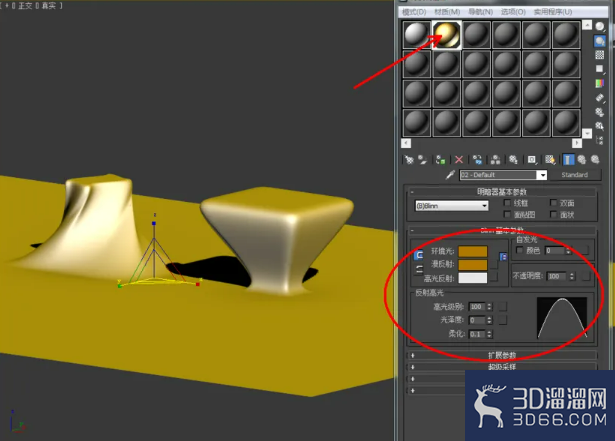
Task: Click the Go to Parent icon
Action: pos(582,160)
